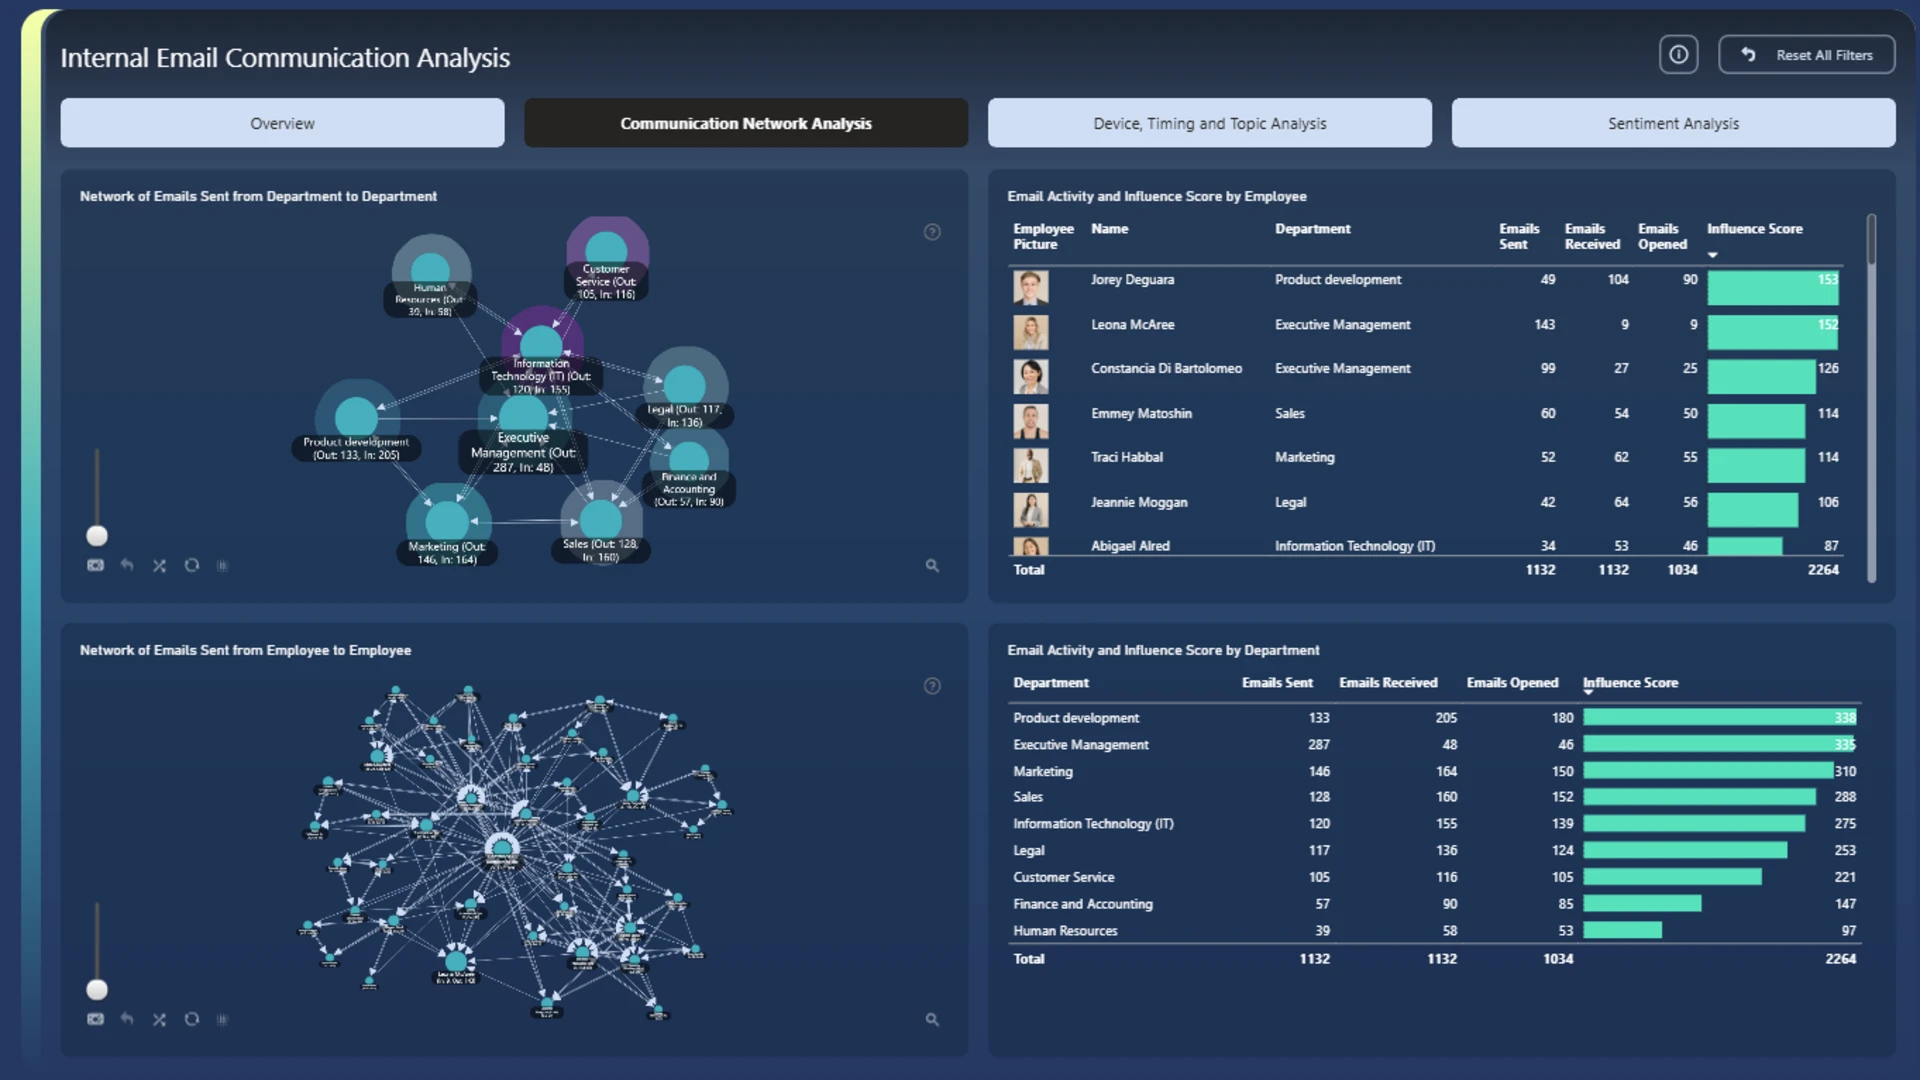The image size is (1920, 1080).
Task: Sort employee table by Emails Received header
Action: tap(1592, 236)
